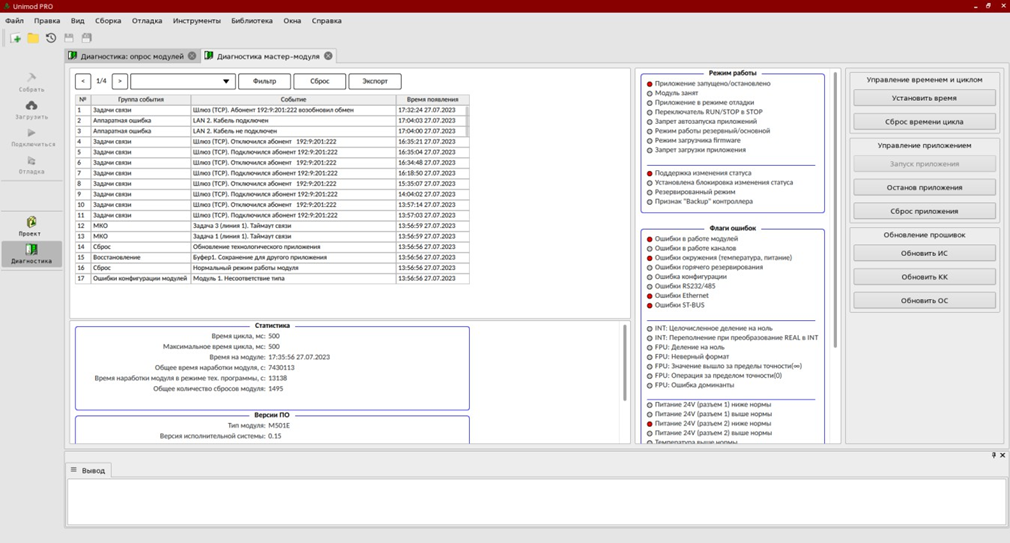
Task: Open the Правка menu
Action: click(47, 21)
